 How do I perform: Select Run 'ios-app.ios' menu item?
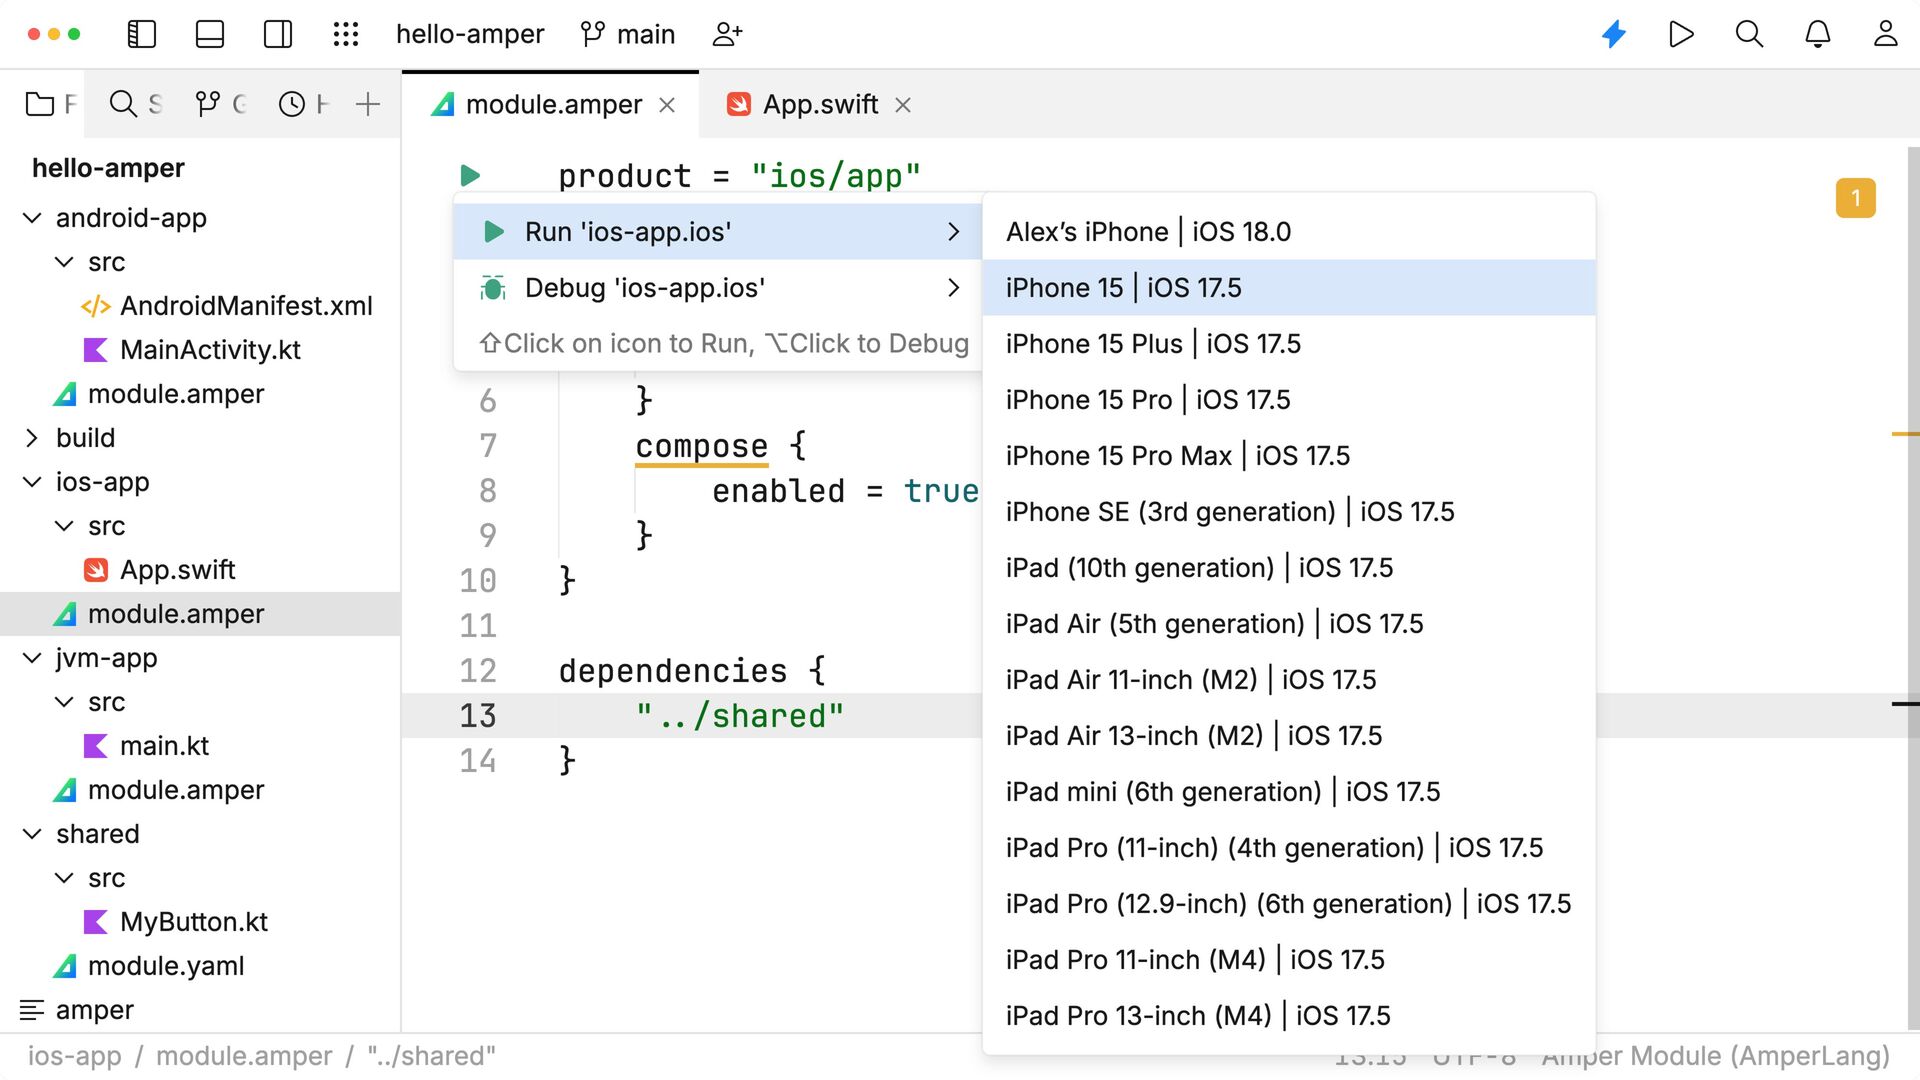click(x=718, y=232)
